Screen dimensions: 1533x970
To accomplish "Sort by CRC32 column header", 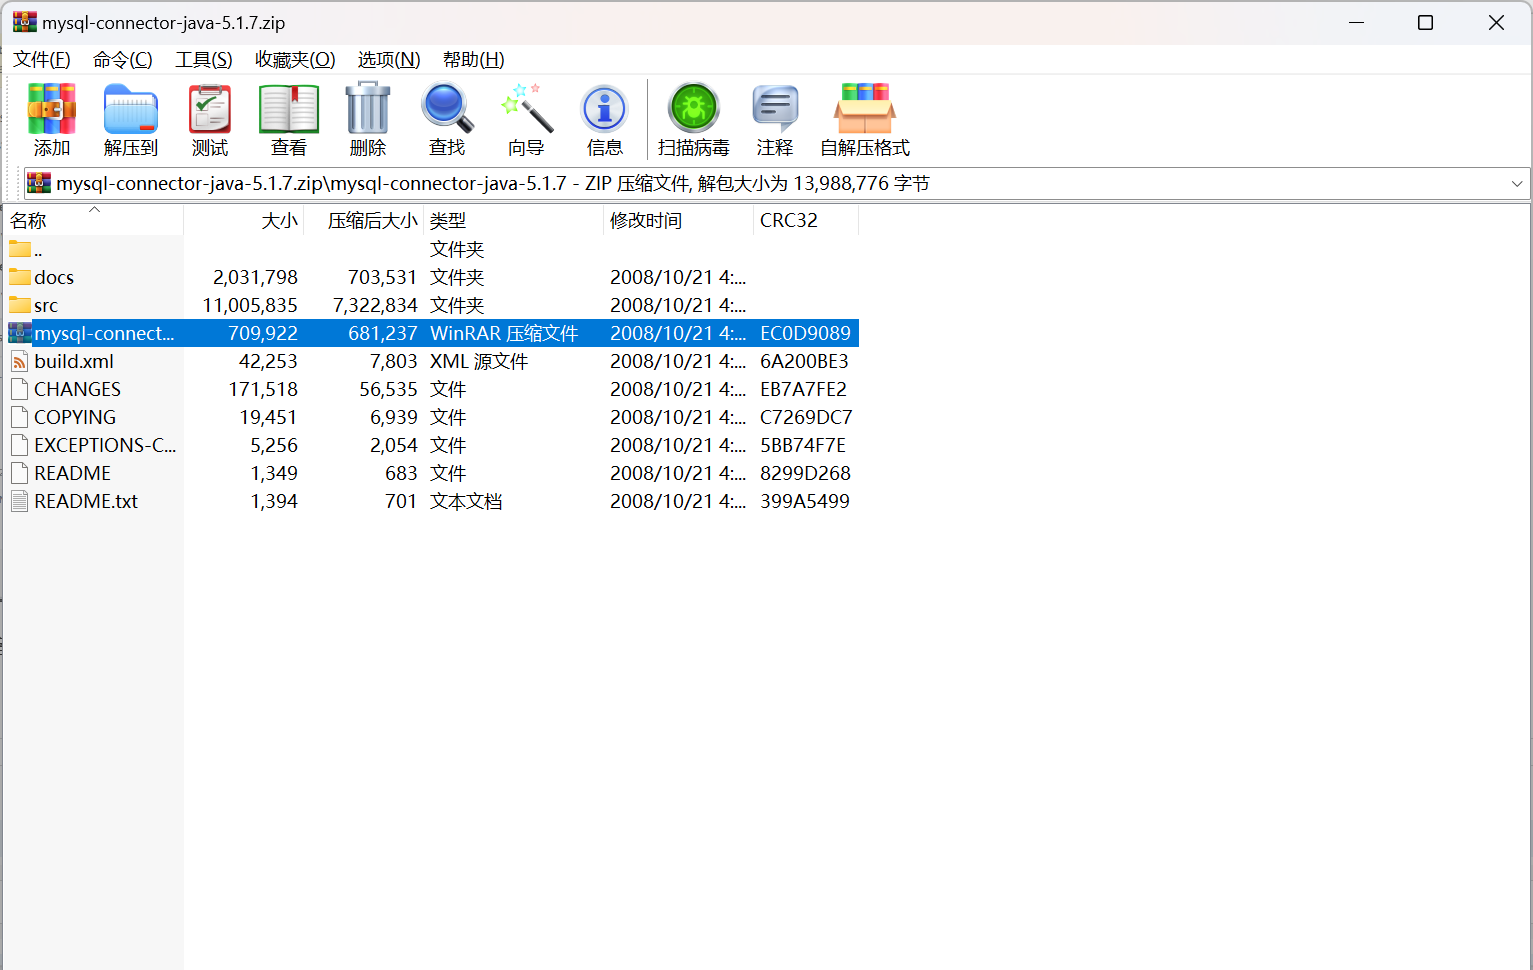I will pyautogui.click(x=806, y=220).
